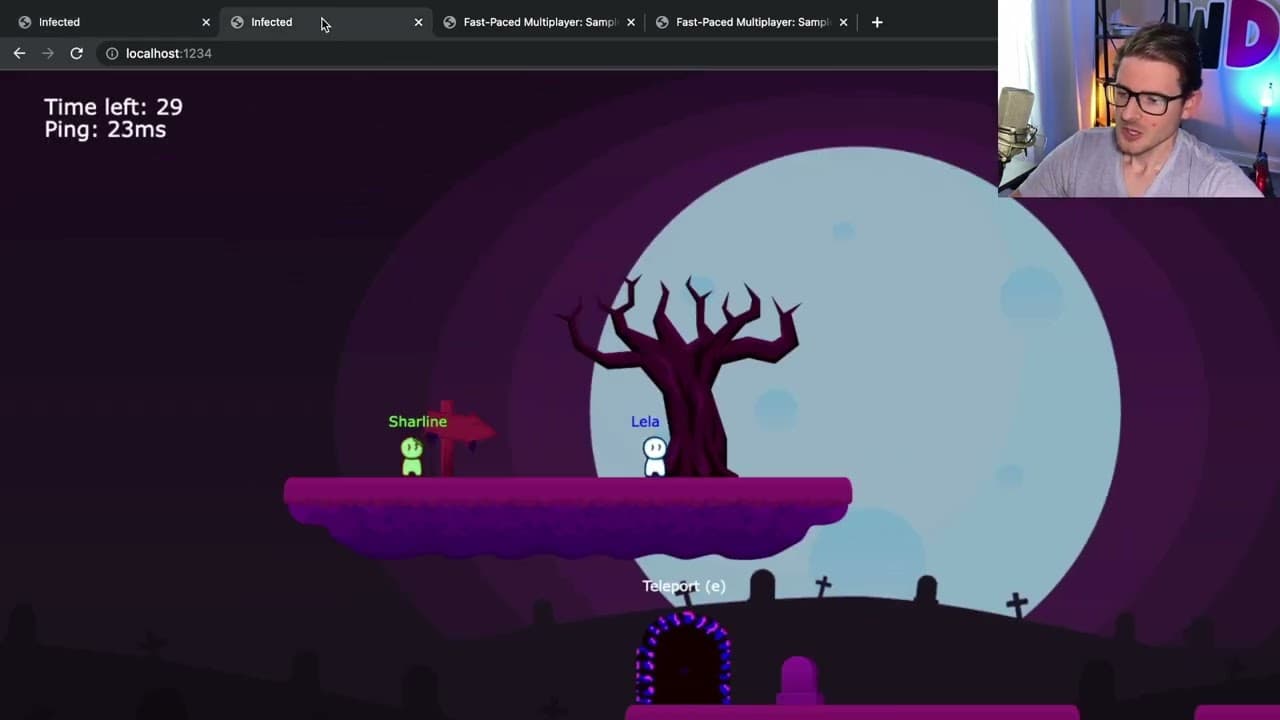Click the globe favicon on first Infected tab
The height and width of the screenshot is (720, 1280).
click(x=25, y=22)
